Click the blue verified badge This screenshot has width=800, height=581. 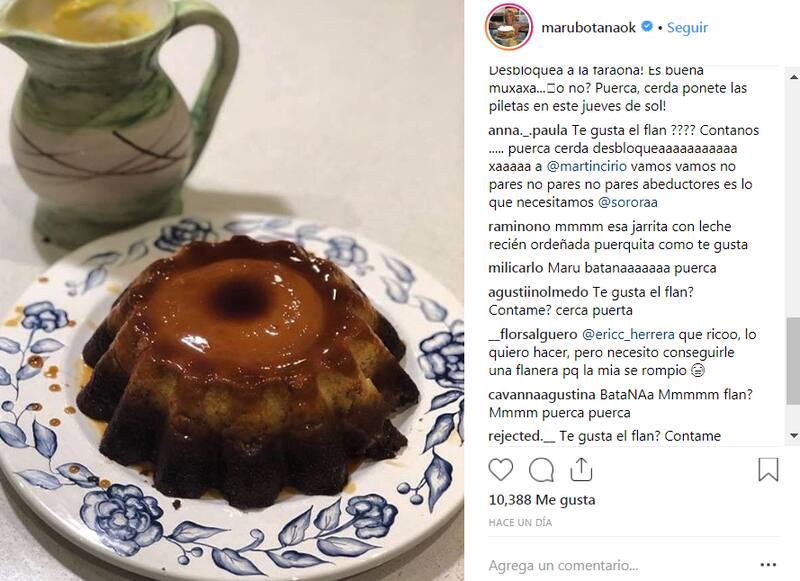pyautogui.click(x=646, y=27)
